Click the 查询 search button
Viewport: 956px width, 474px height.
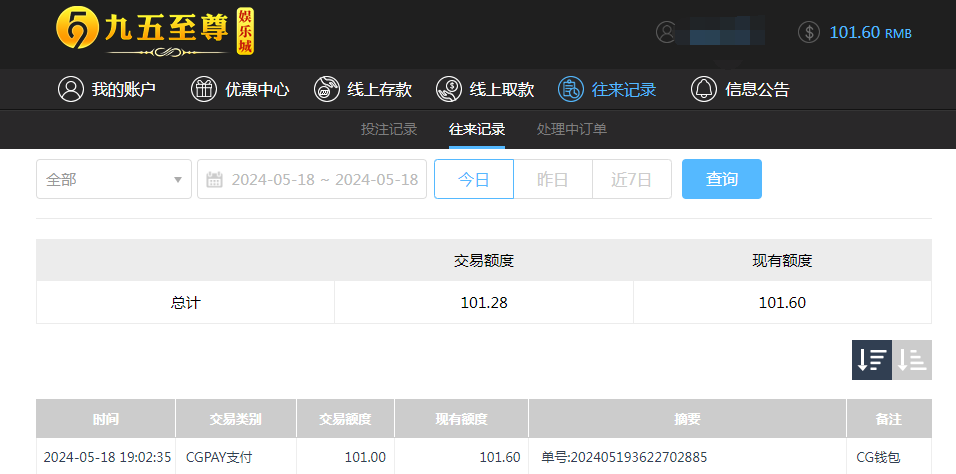722,179
